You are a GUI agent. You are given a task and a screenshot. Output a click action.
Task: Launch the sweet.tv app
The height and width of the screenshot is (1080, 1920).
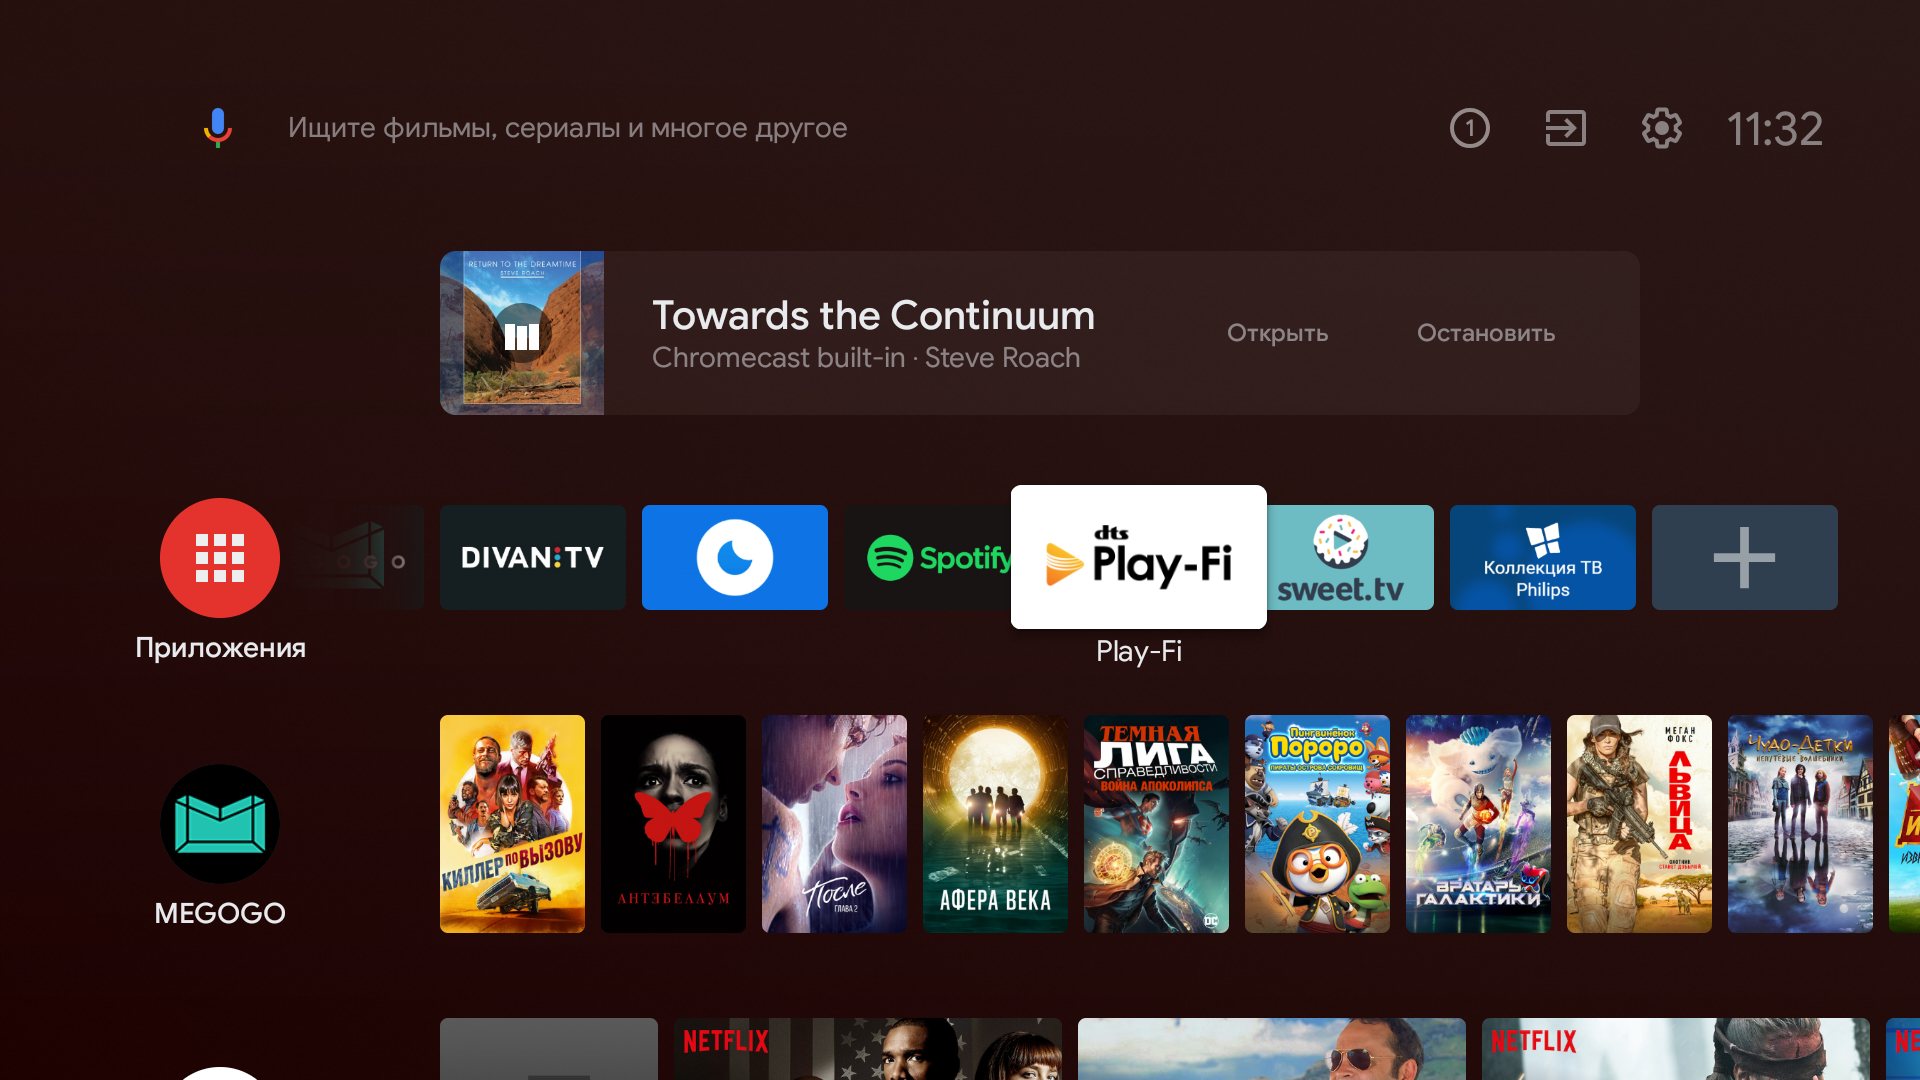[x=1350, y=557]
